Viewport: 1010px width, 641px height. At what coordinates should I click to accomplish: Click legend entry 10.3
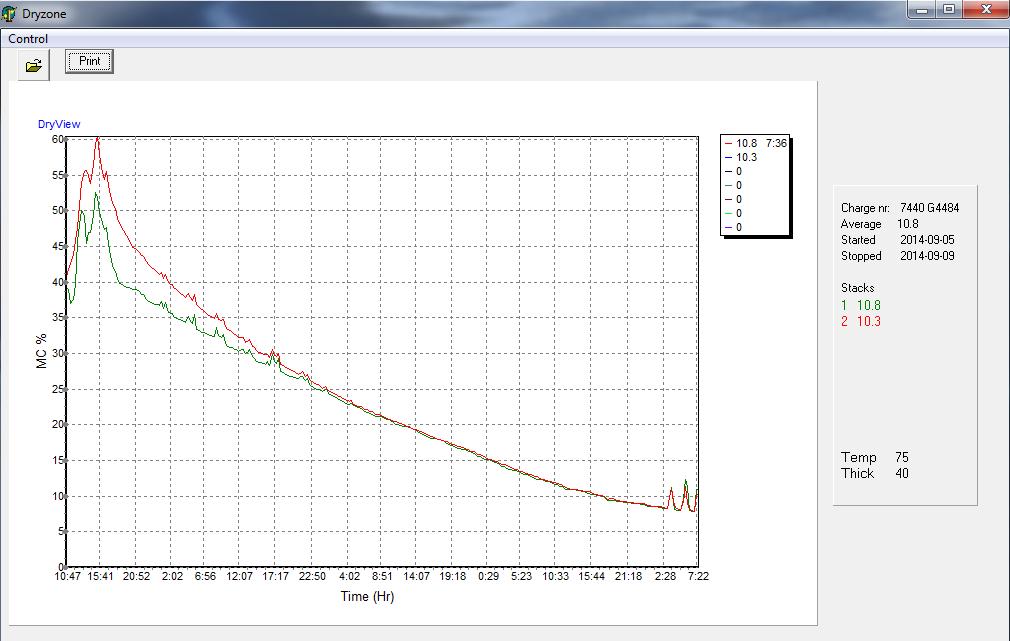(x=741, y=157)
